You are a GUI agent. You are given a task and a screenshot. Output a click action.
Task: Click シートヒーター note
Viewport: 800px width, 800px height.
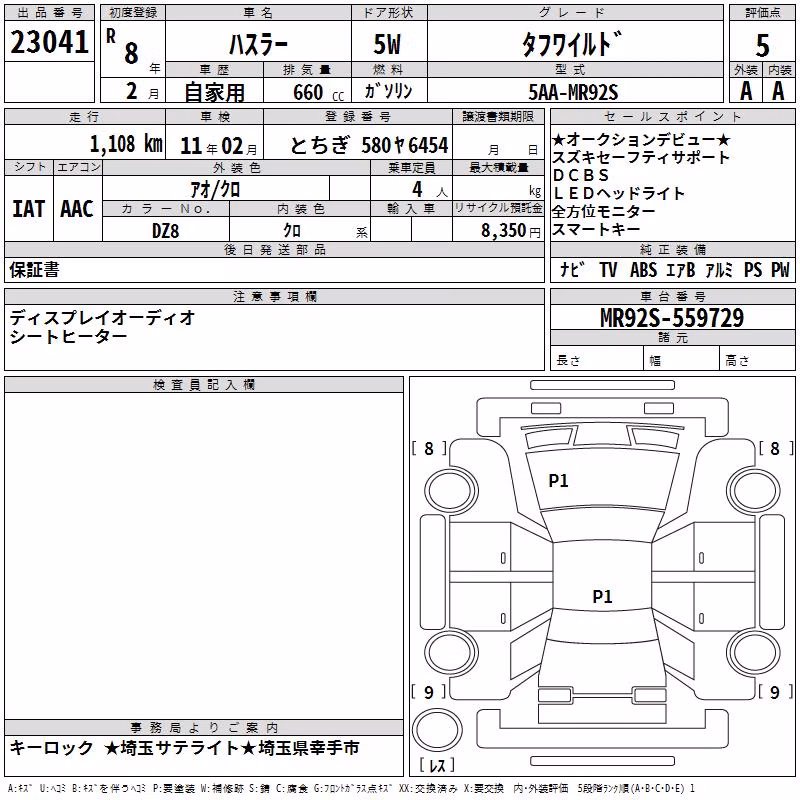[68, 336]
